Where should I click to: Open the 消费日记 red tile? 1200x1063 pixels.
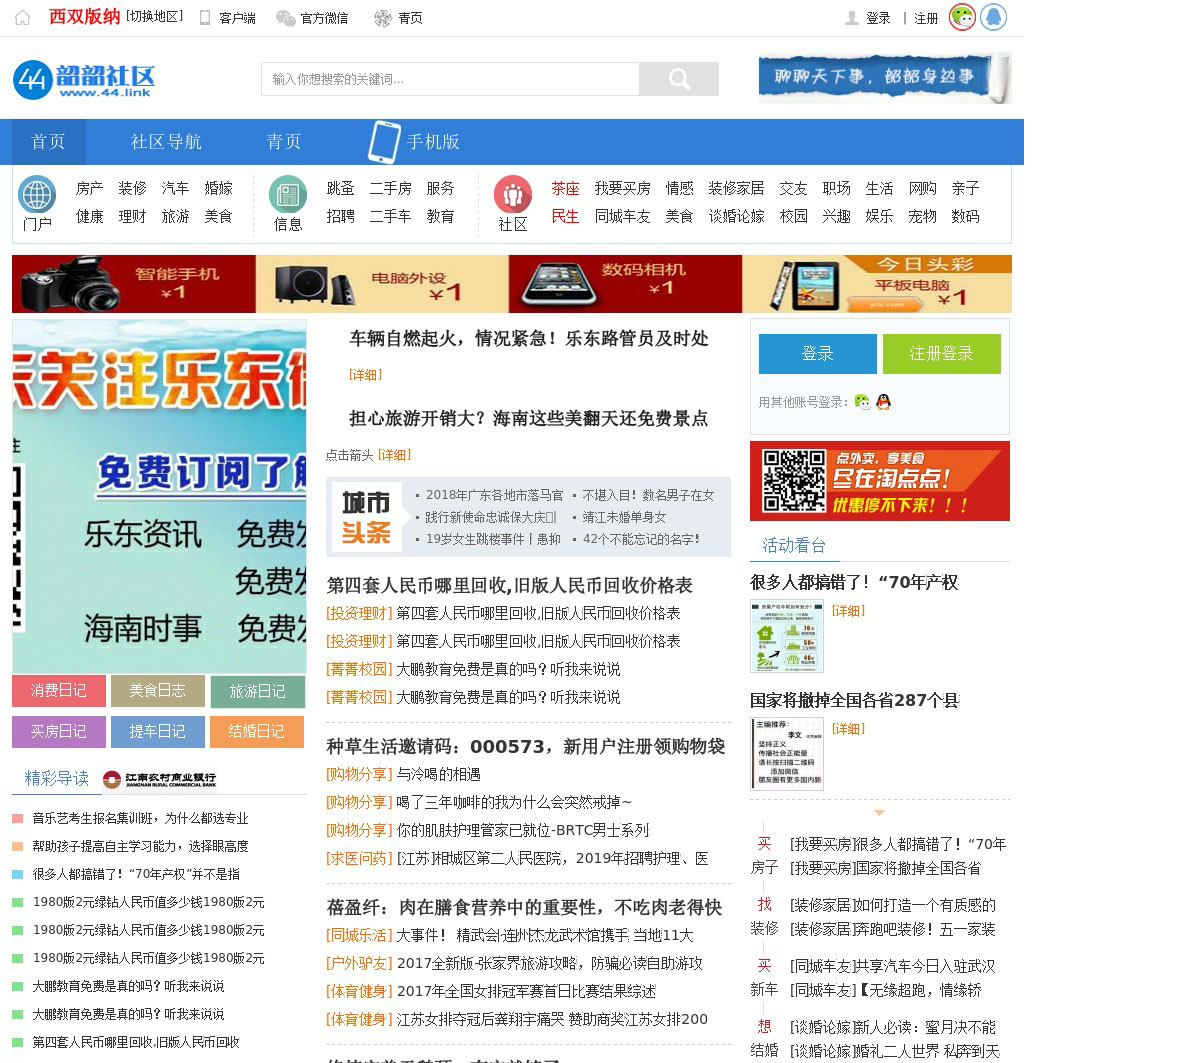[59, 691]
